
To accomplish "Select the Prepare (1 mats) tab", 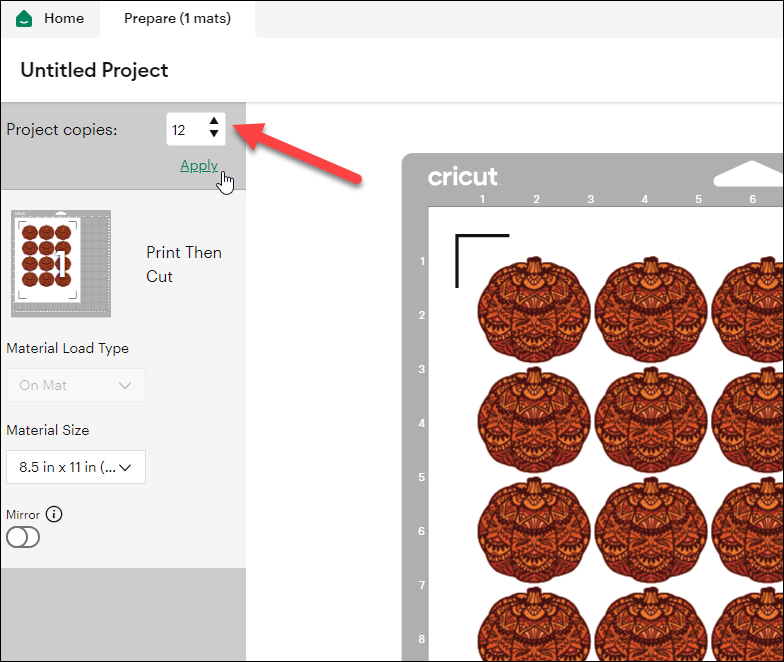I will pos(177,18).
